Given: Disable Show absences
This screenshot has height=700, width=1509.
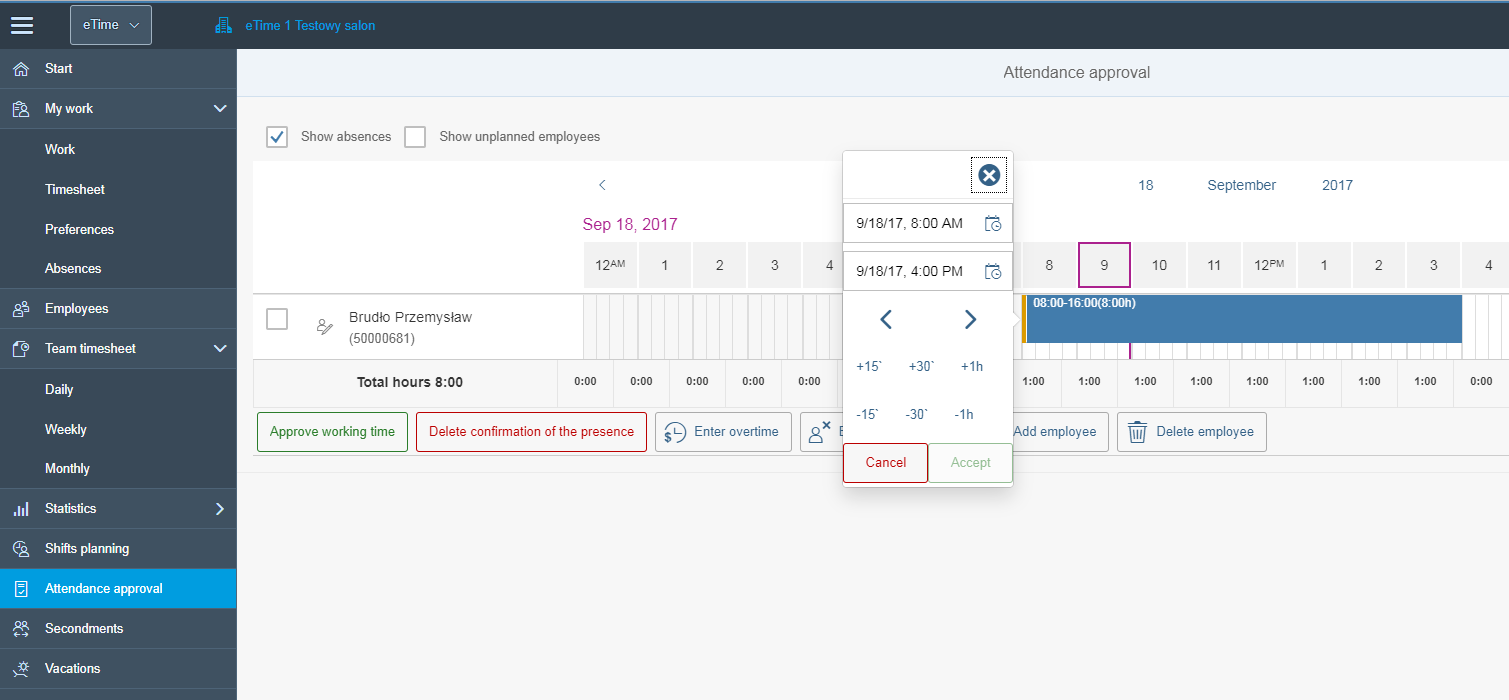Looking at the screenshot, I should pos(277,136).
